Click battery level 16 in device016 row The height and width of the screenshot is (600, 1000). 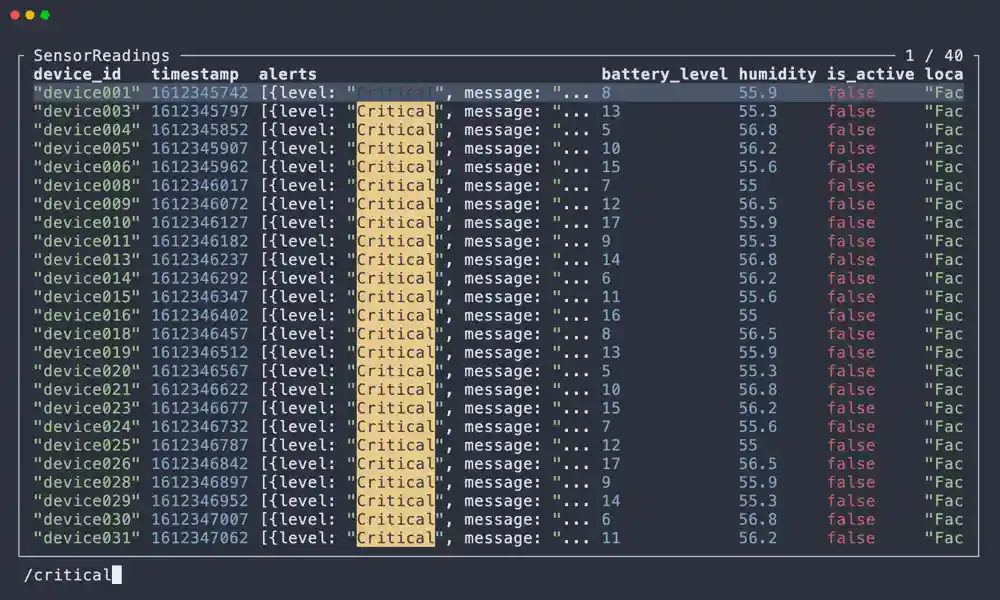[x=611, y=315]
